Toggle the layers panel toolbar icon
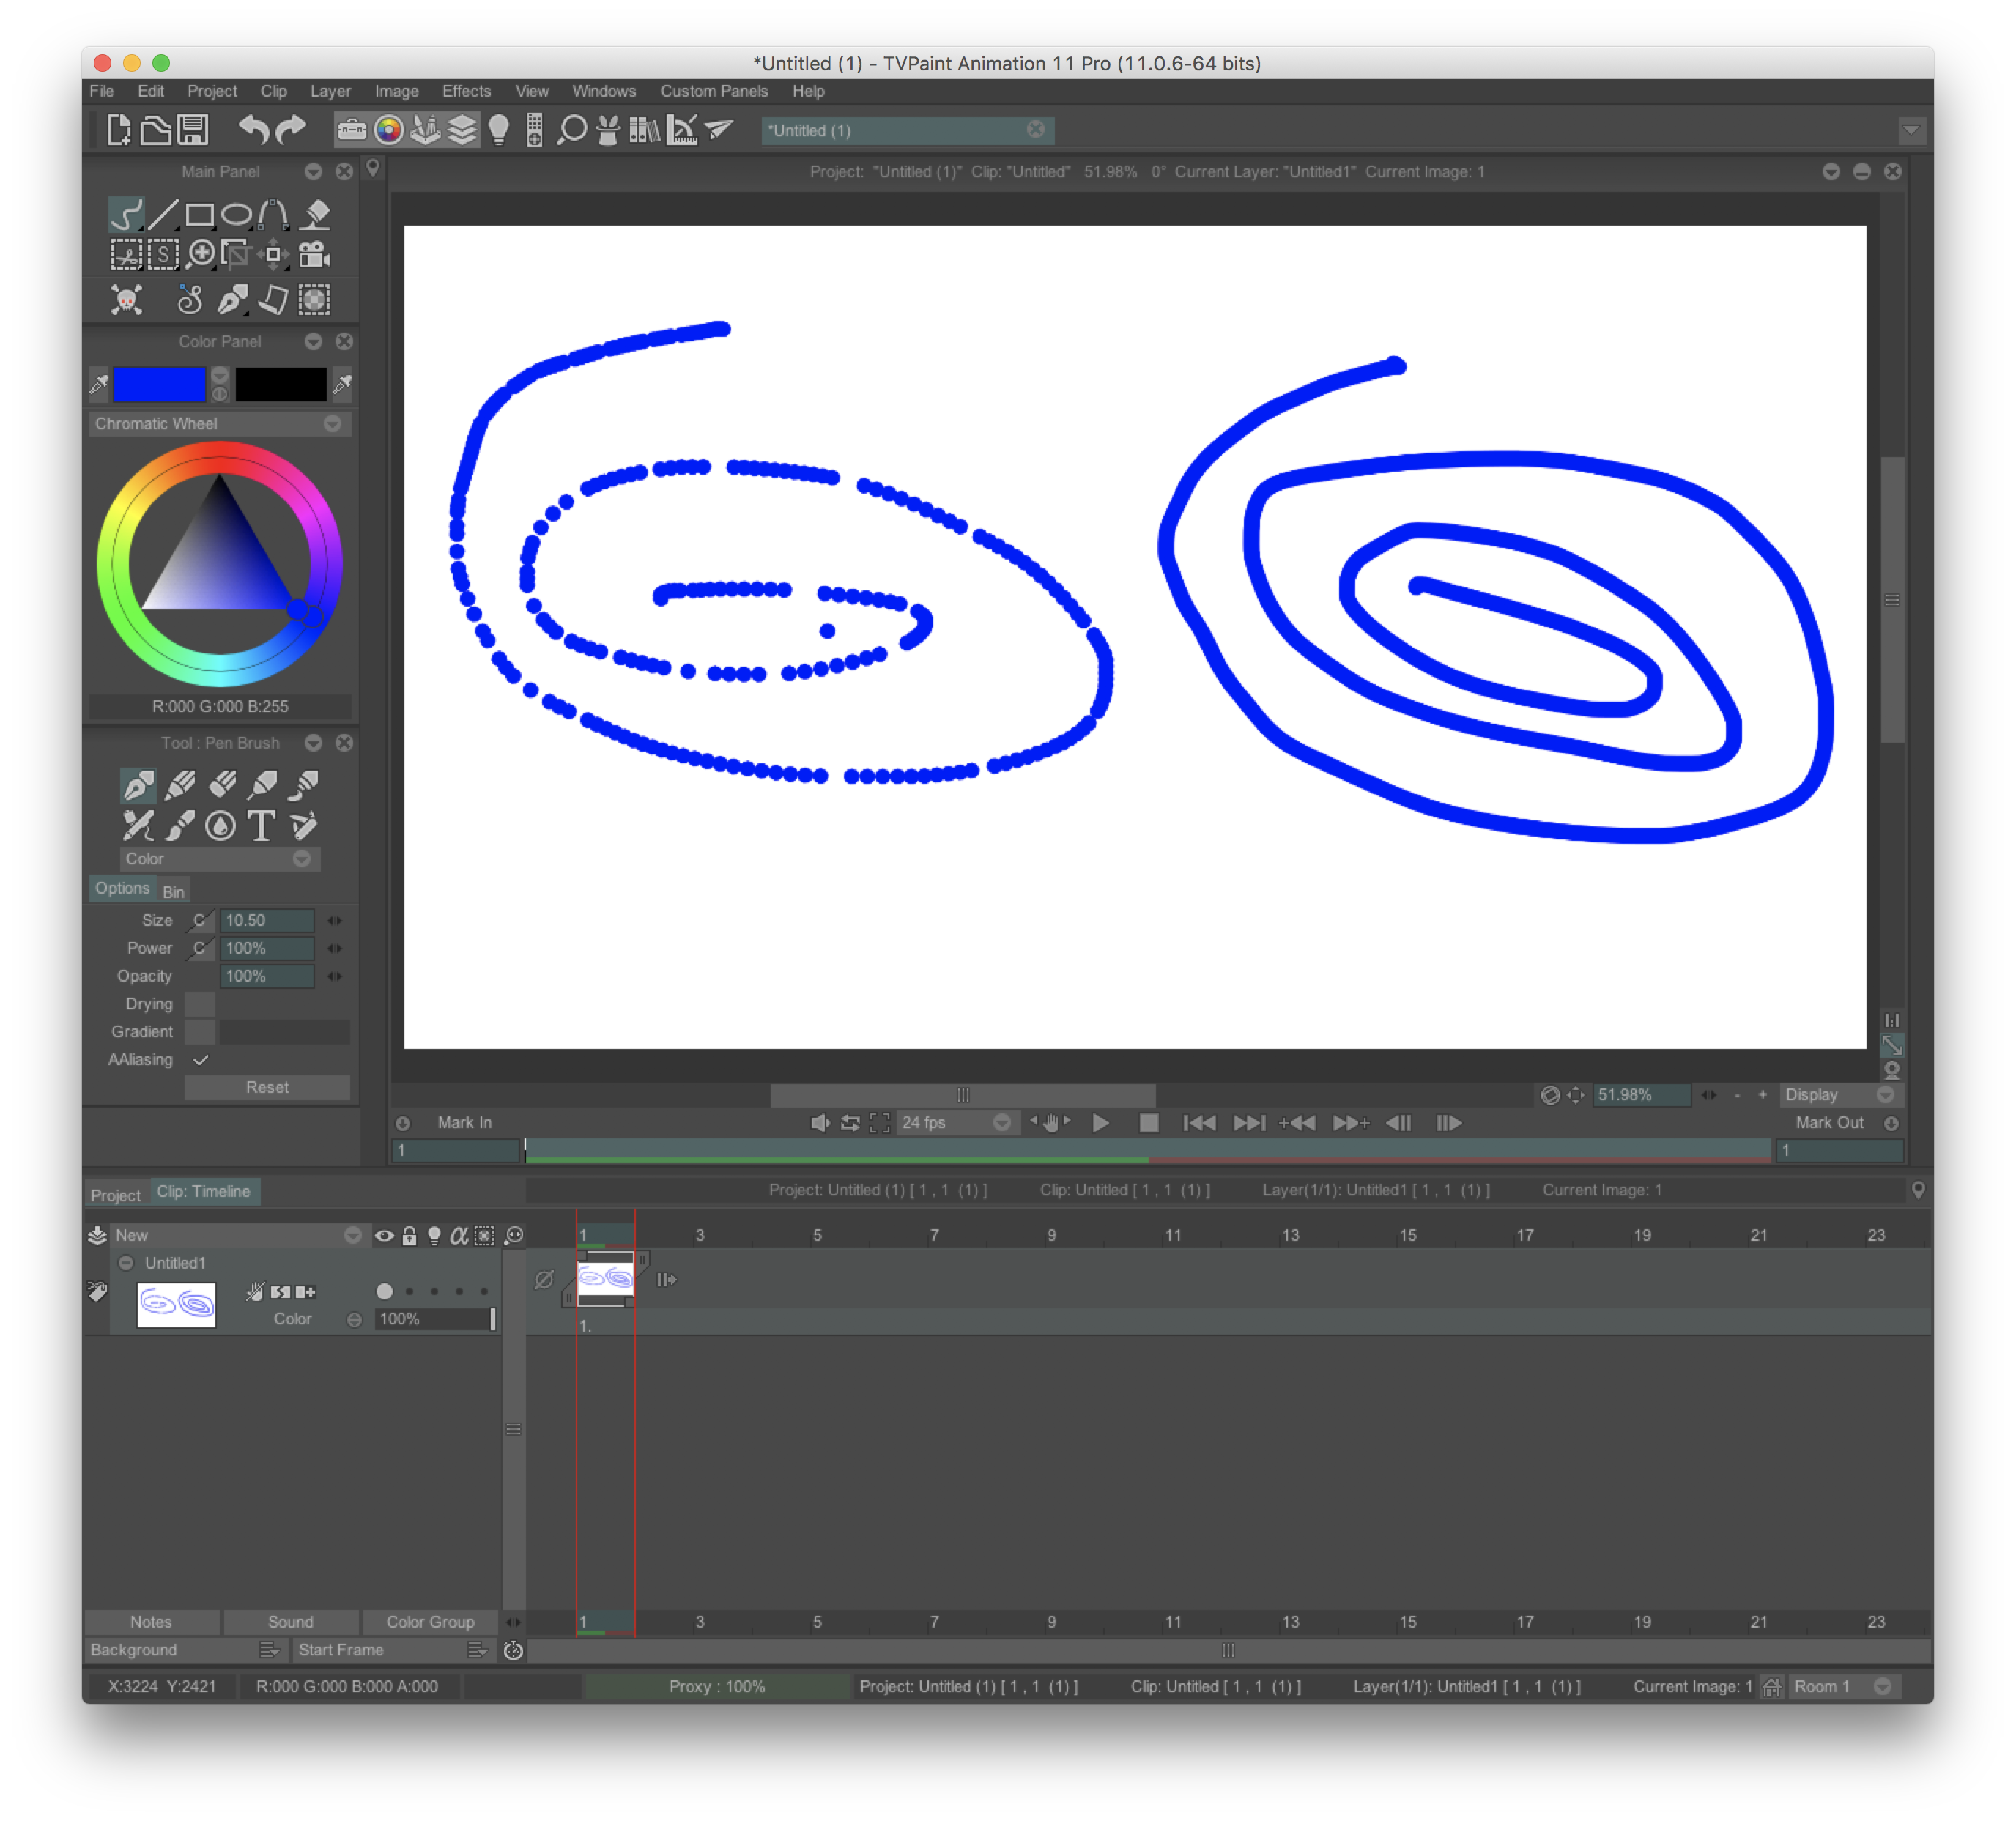 pos(462,130)
